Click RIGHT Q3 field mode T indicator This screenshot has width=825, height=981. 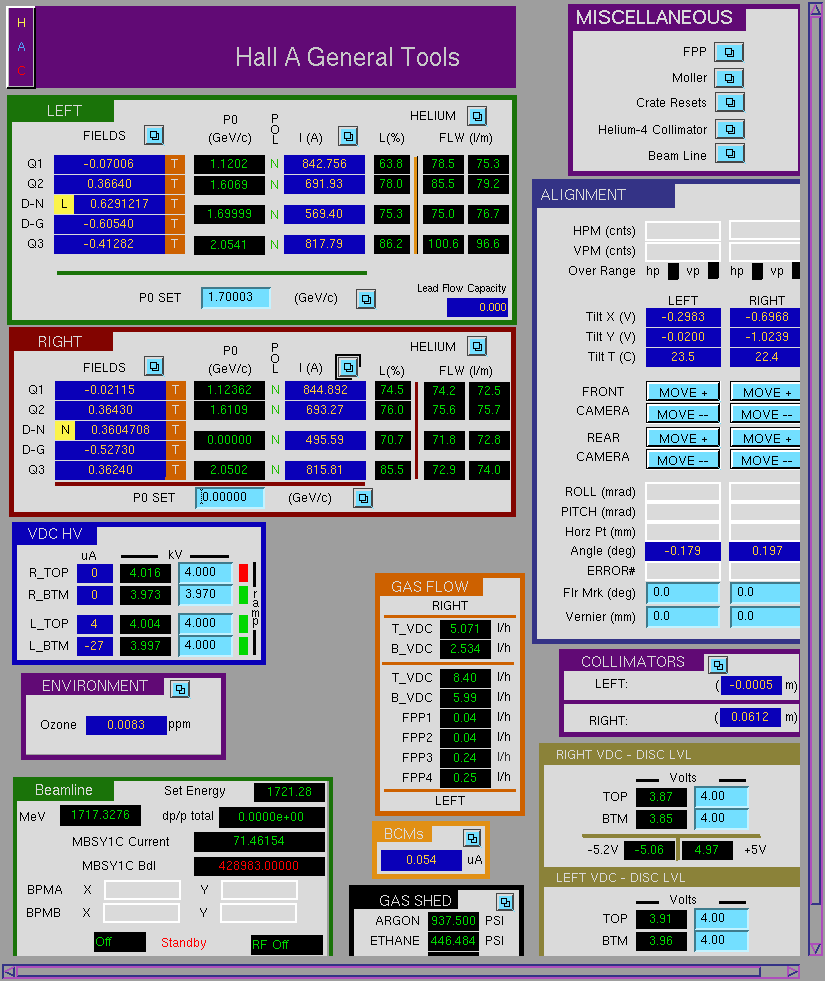tap(176, 470)
